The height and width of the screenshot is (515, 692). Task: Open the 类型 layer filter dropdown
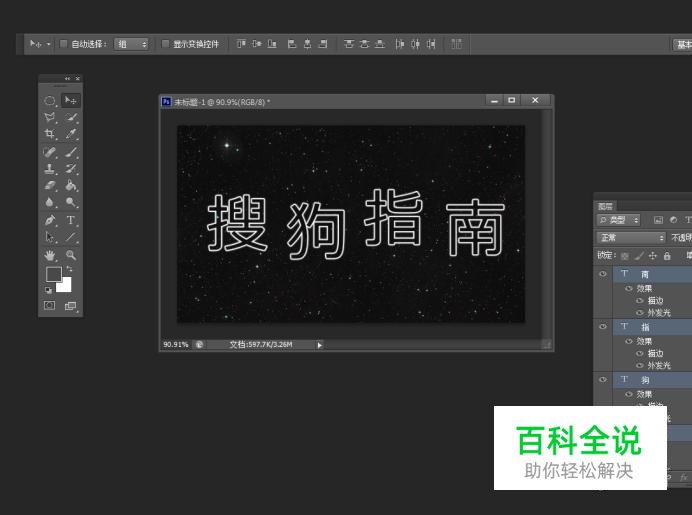tap(618, 220)
